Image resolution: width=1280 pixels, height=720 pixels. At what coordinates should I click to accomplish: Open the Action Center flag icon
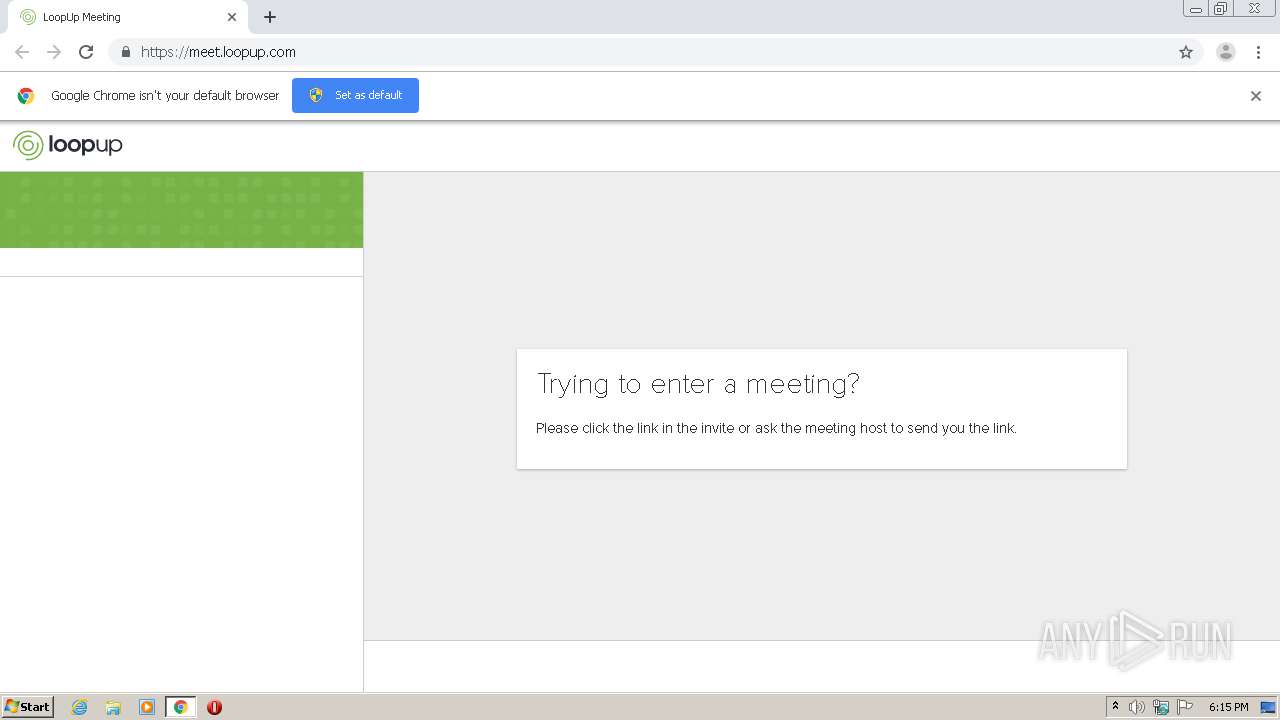click(1185, 707)
